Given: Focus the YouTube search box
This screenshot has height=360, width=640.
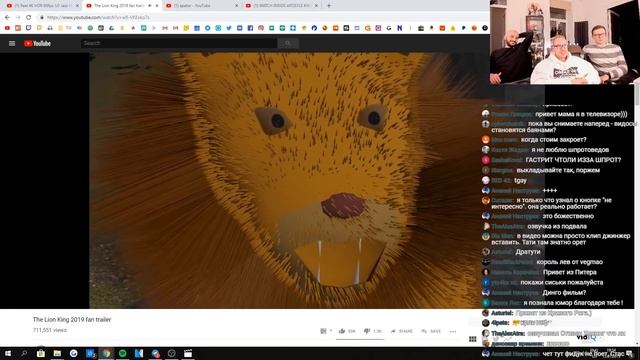Looking at the screenshot, I should [x=179, y=43].
